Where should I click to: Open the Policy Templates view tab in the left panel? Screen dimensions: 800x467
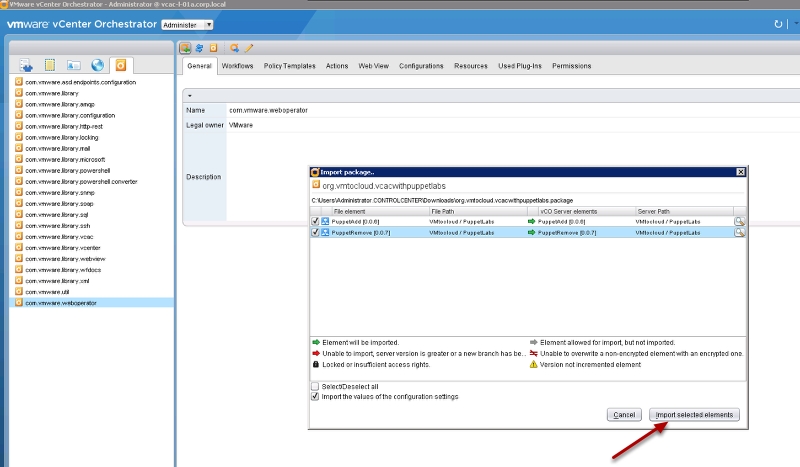pyautogui.click(x=26, y=65)
